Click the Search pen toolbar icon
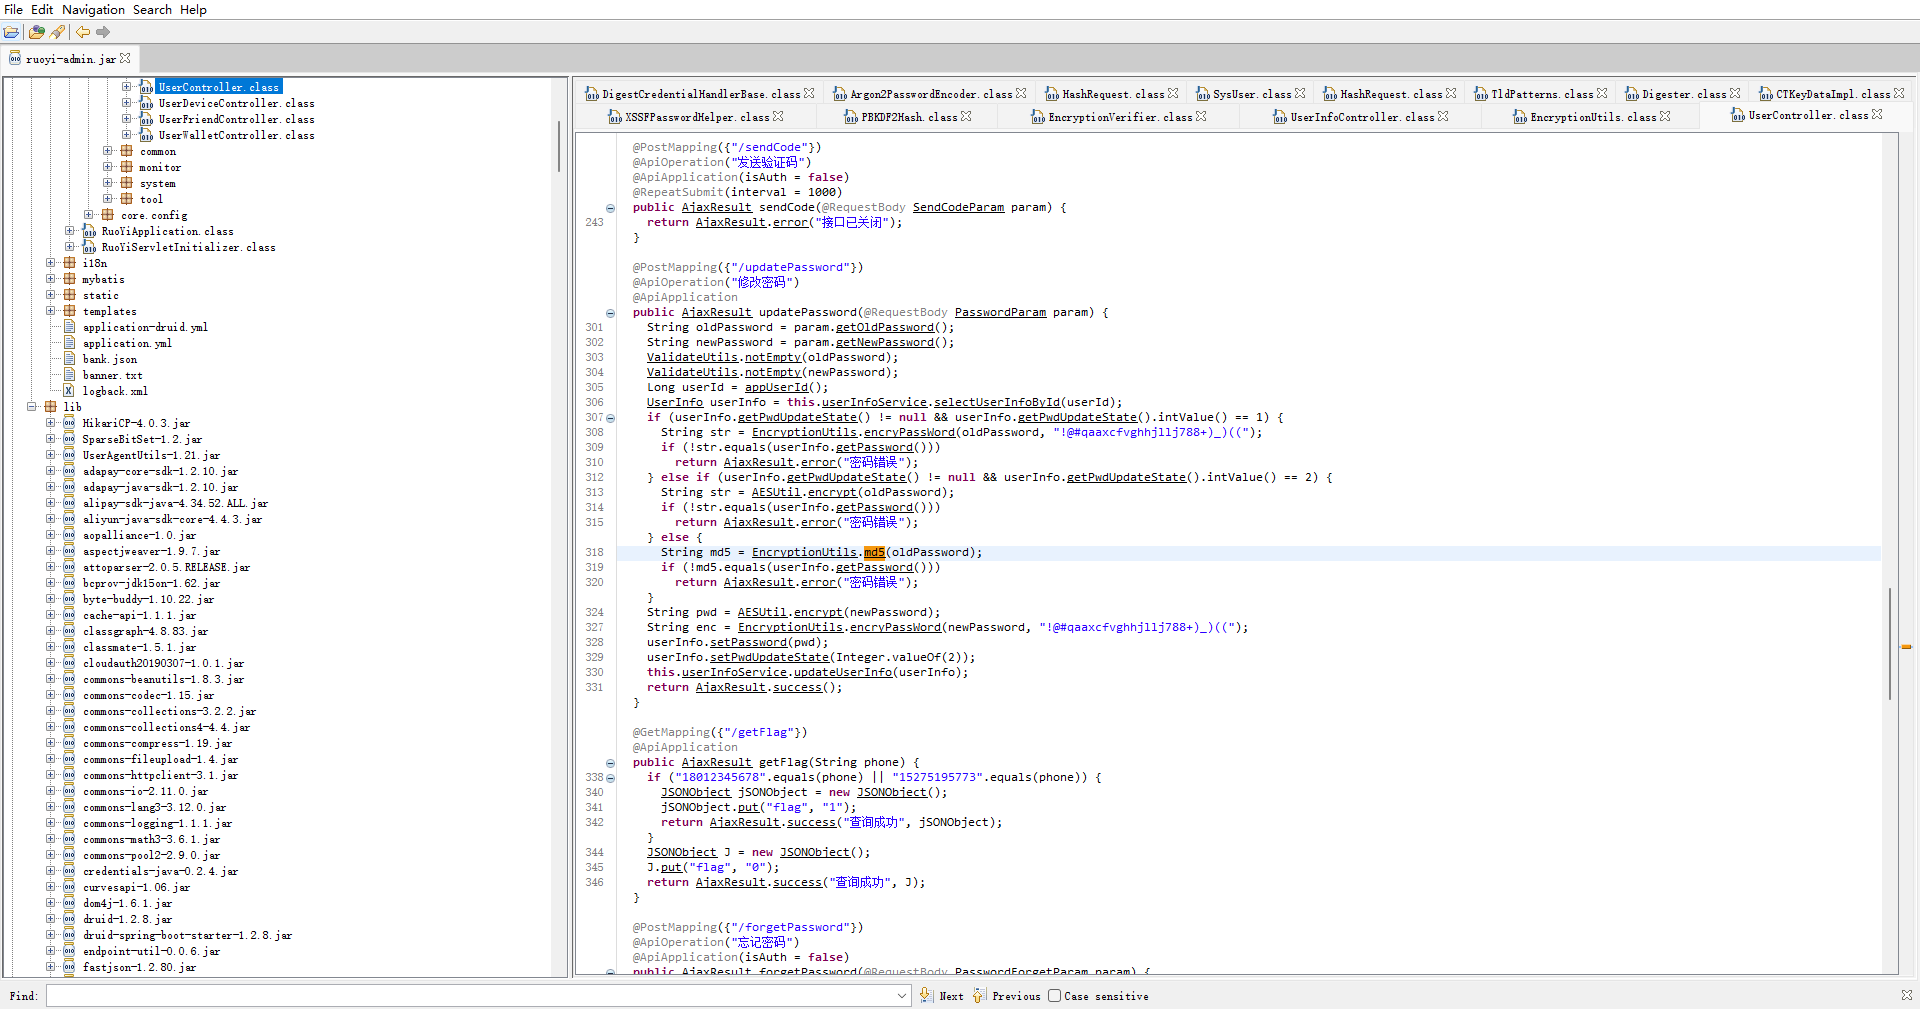 point(58,32)
